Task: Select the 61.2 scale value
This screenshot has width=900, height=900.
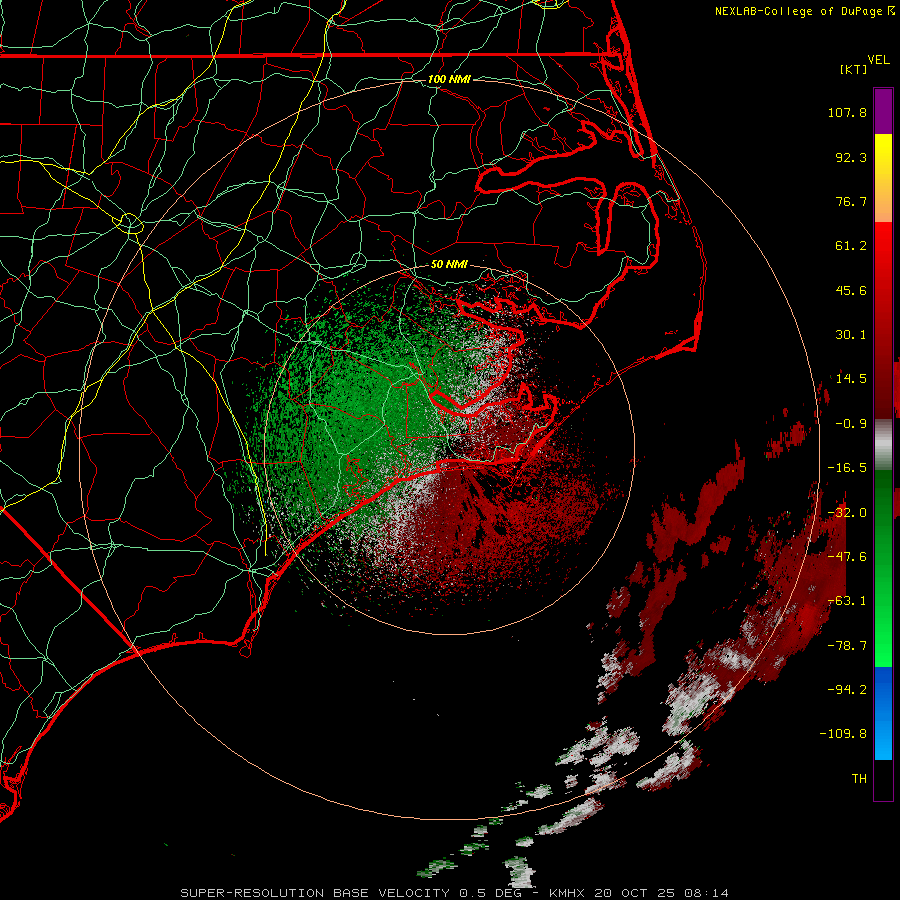Action: click(x=851, y=246)
